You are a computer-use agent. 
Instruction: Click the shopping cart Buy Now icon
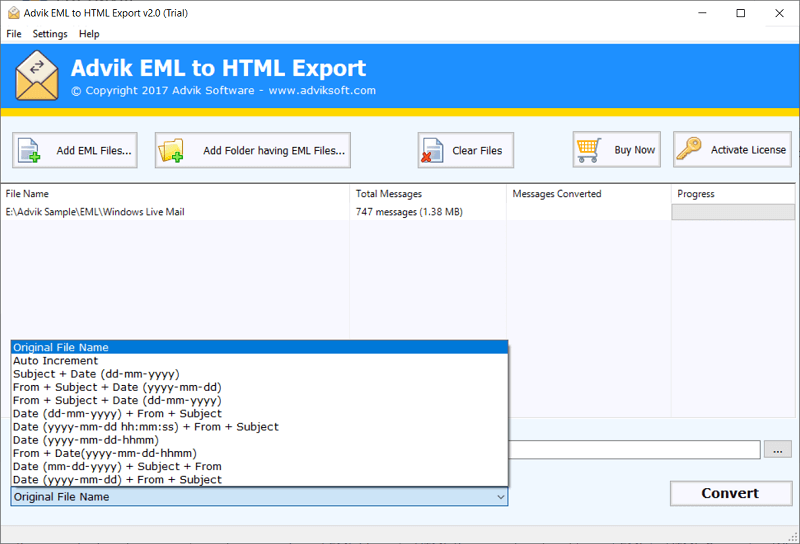click(588, 150)
